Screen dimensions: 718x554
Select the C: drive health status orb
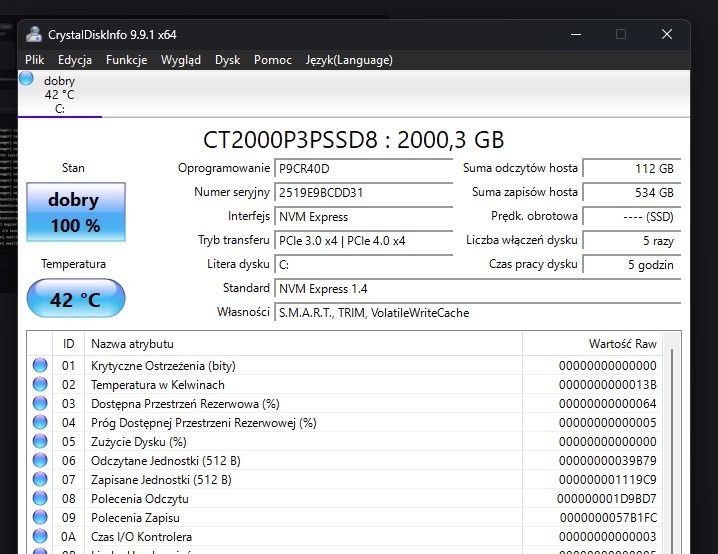[26, 79]
